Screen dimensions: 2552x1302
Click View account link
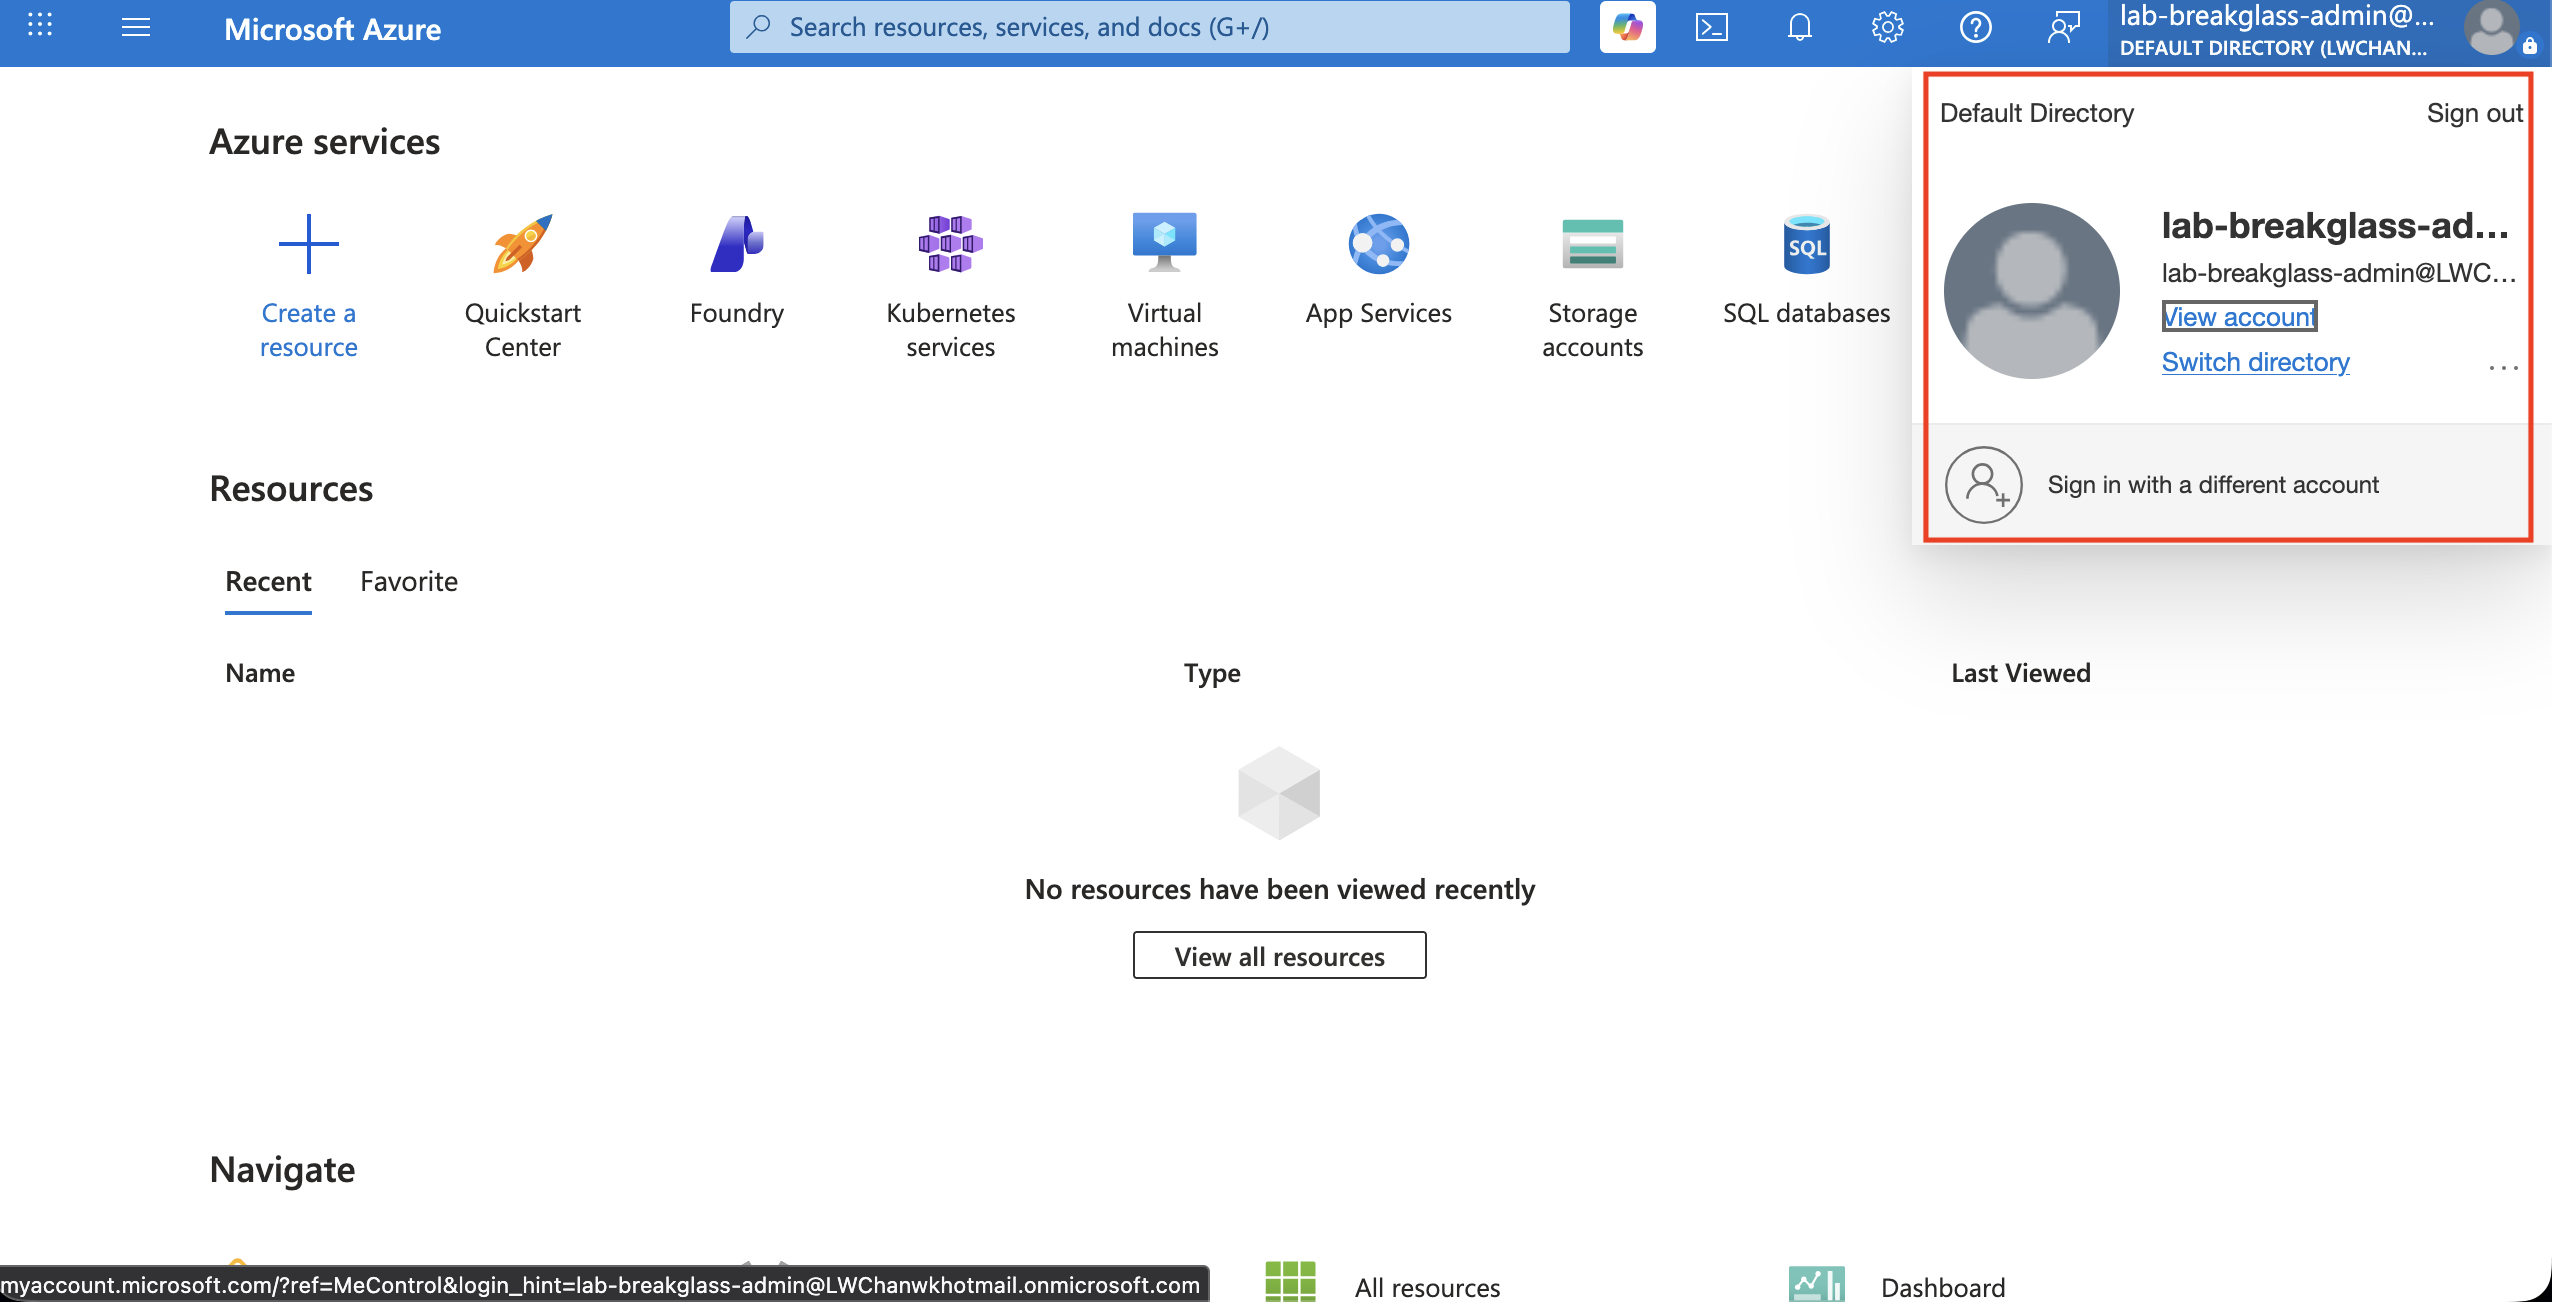[2239, 317]
